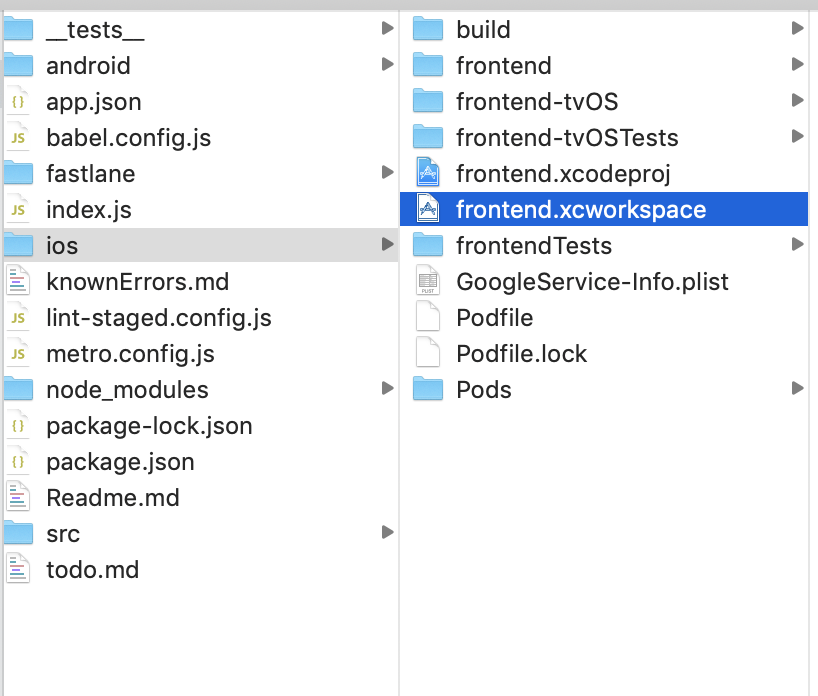Select package-lock.json in the list
818x696 pixels.
[149, 425]
